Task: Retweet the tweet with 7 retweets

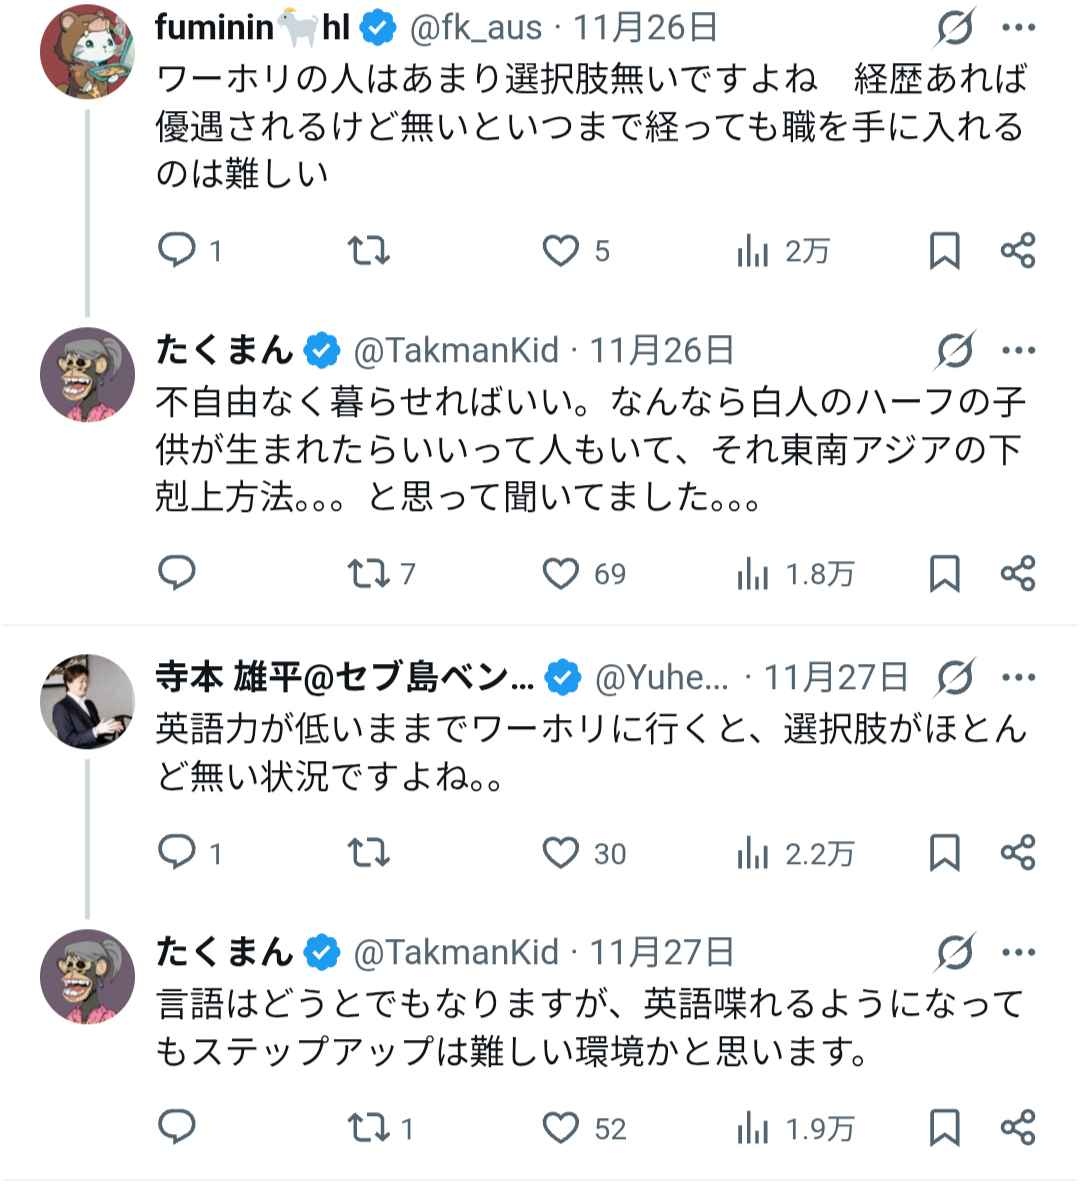Action: [368, 573]
